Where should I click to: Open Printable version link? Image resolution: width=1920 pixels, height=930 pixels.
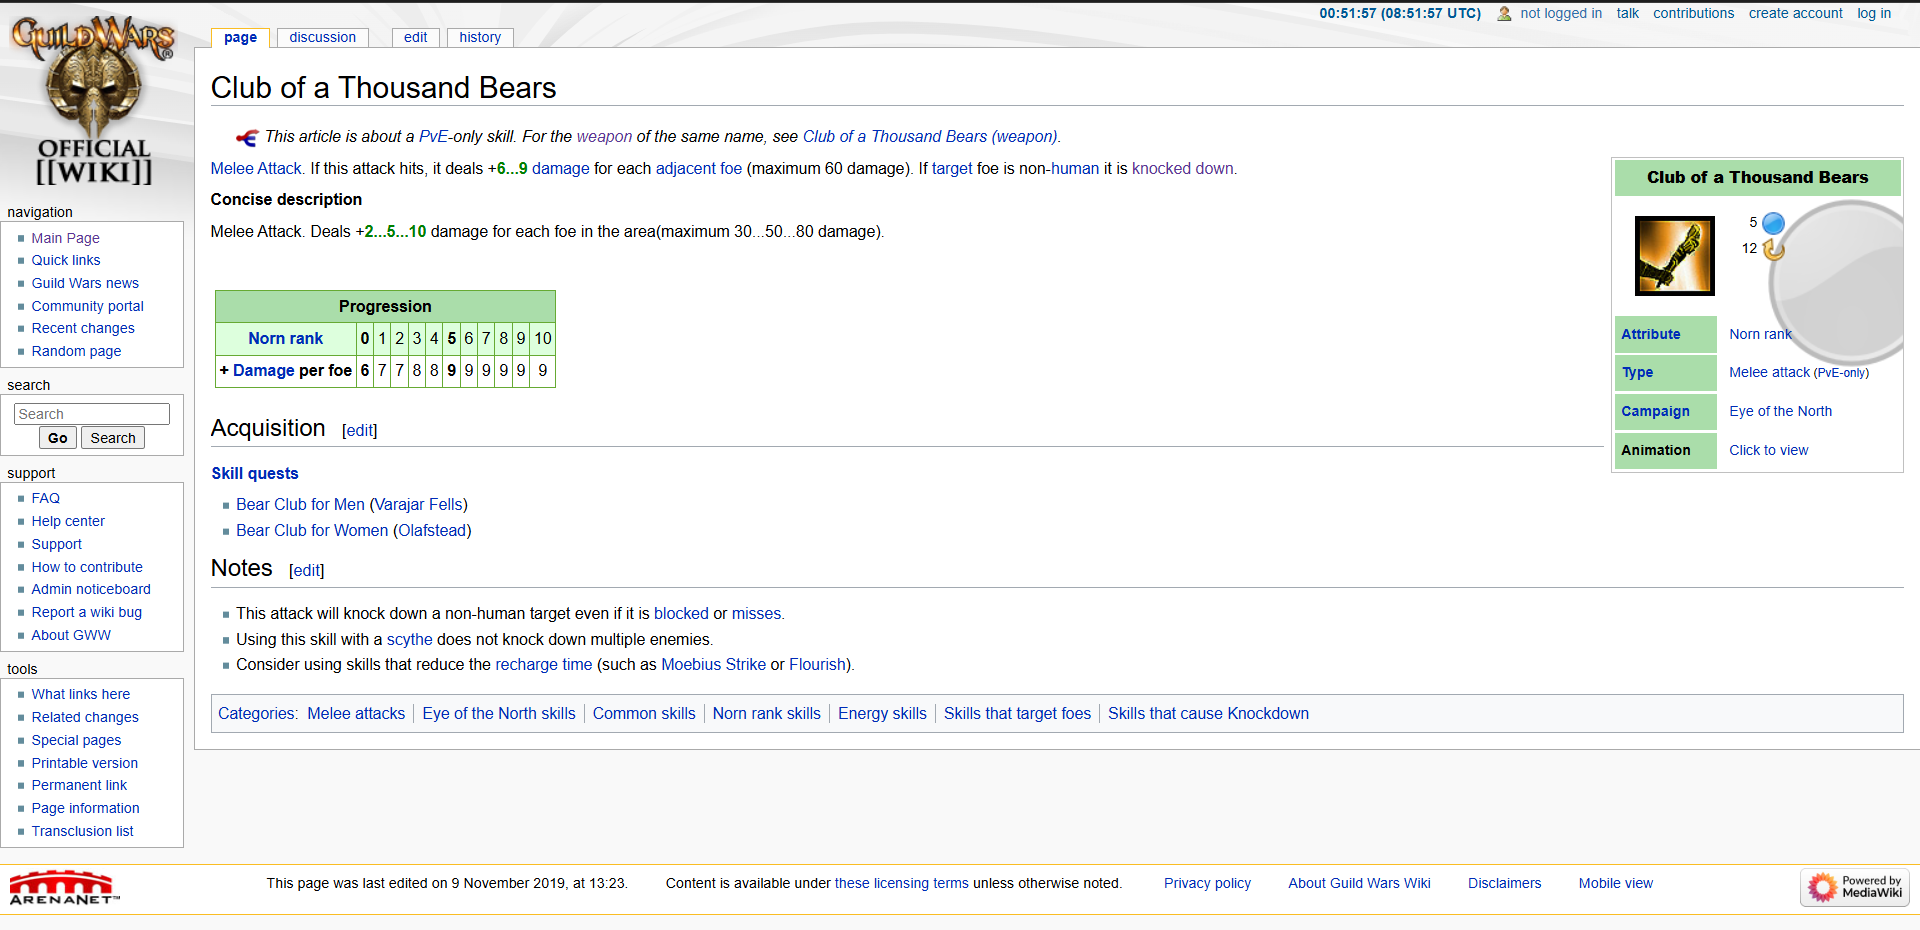pos(84,763)
